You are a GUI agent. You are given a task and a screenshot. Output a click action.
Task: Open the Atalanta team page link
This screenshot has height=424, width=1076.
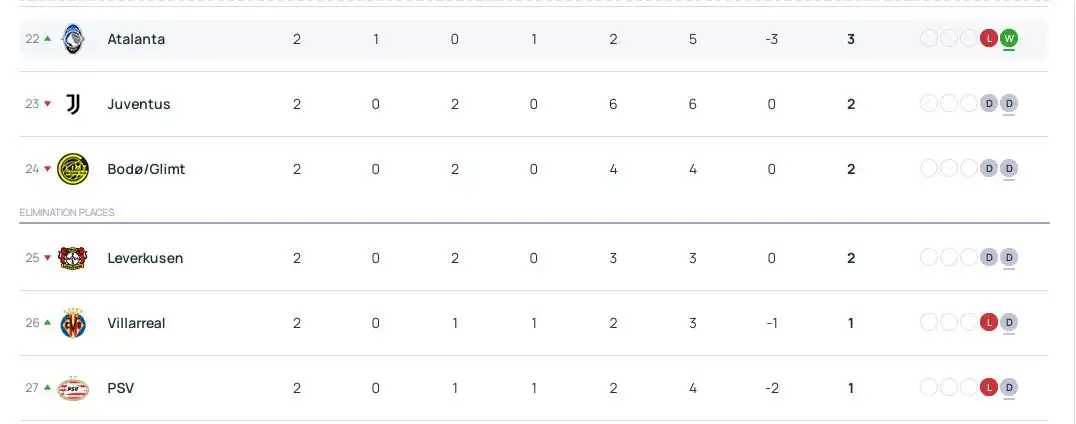pyautogui.click(x=136, y=39)
